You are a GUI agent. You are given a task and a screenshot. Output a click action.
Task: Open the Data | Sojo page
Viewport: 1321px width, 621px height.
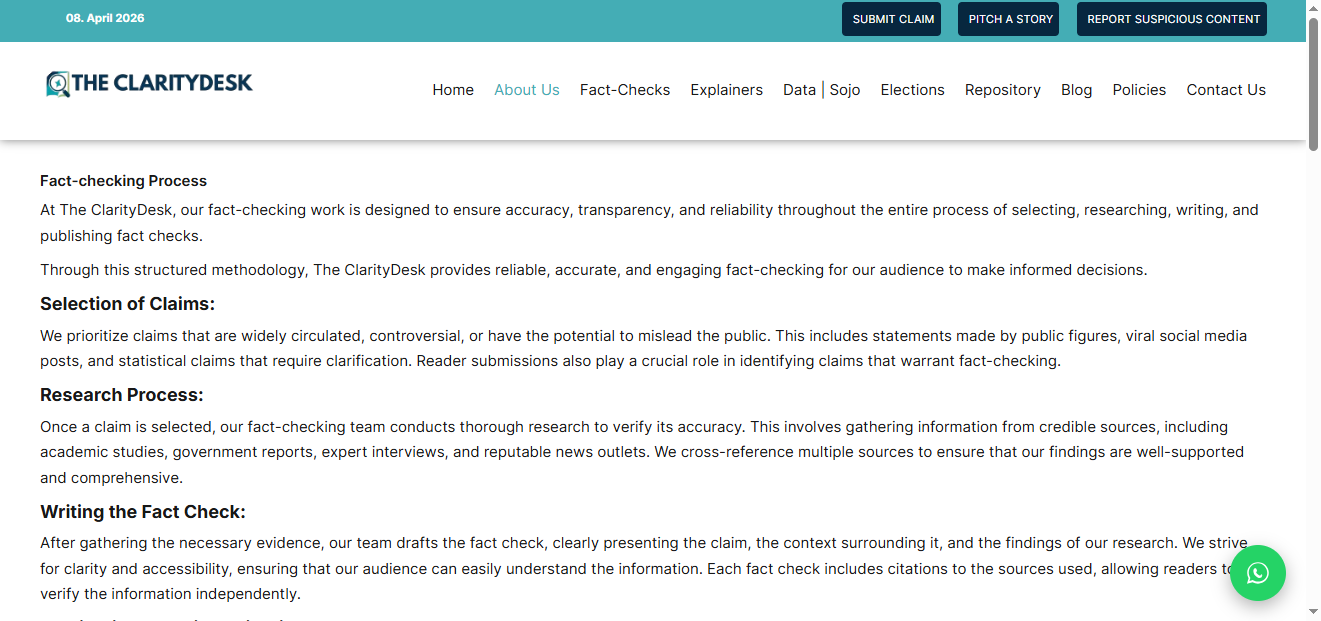pyautogui.click(x=821, y=90)
